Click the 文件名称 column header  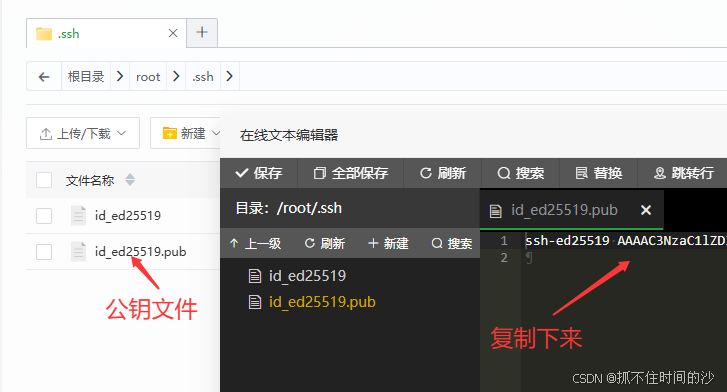click(90, 180)
